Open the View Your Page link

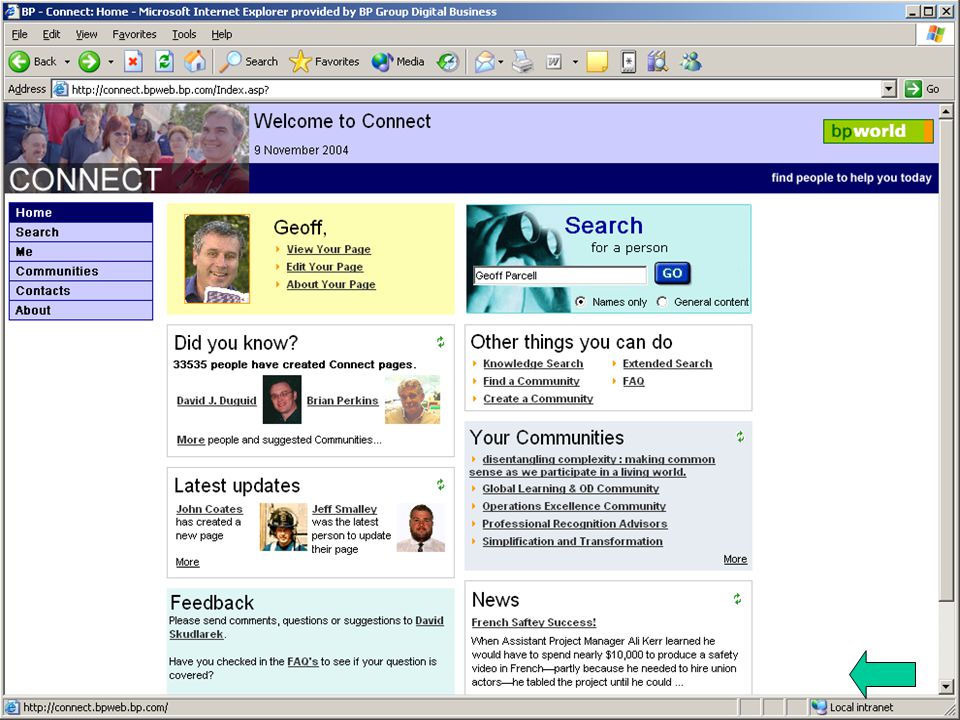[328, 249]
